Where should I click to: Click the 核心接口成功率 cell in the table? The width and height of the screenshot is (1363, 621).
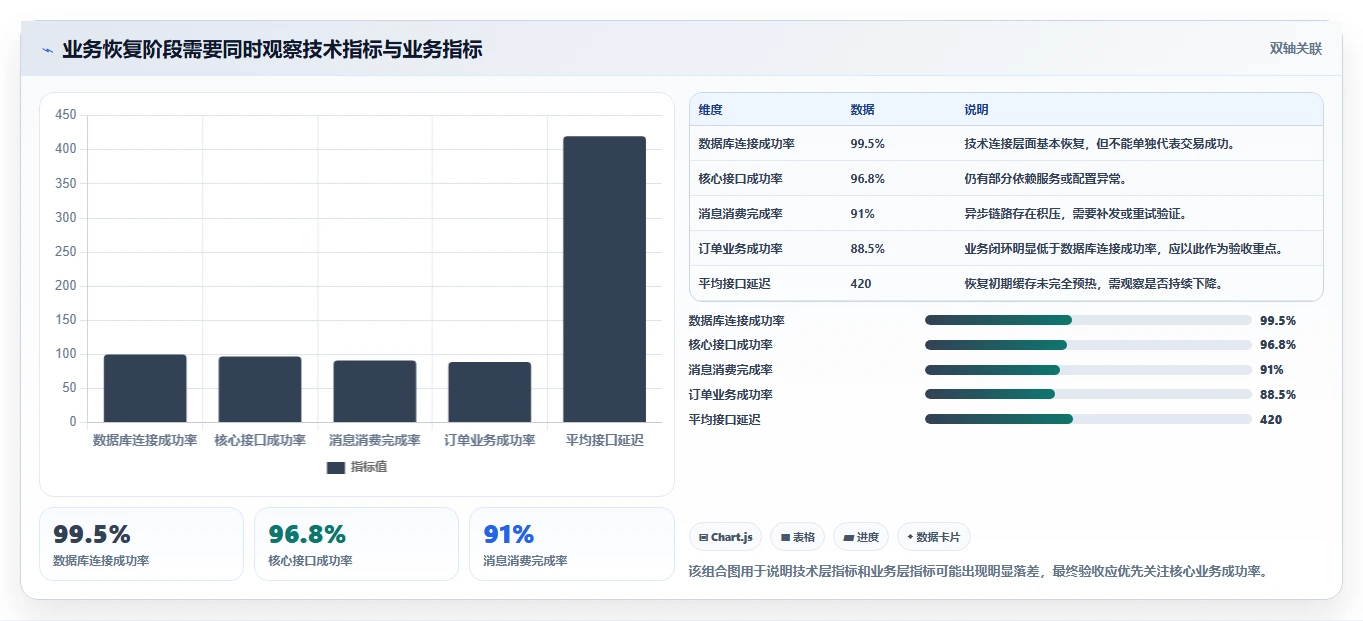pos(740,179)
